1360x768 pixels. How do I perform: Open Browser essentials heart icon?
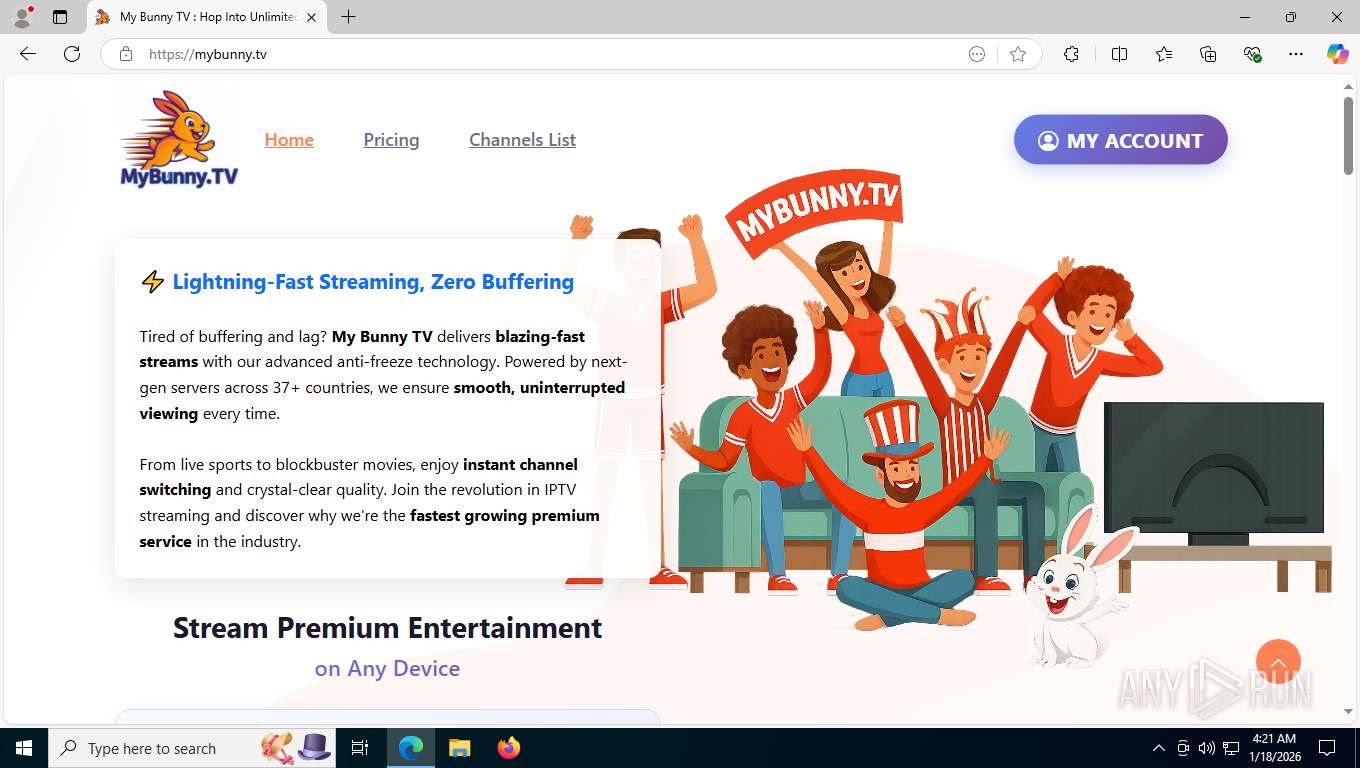click(1252, 54)
